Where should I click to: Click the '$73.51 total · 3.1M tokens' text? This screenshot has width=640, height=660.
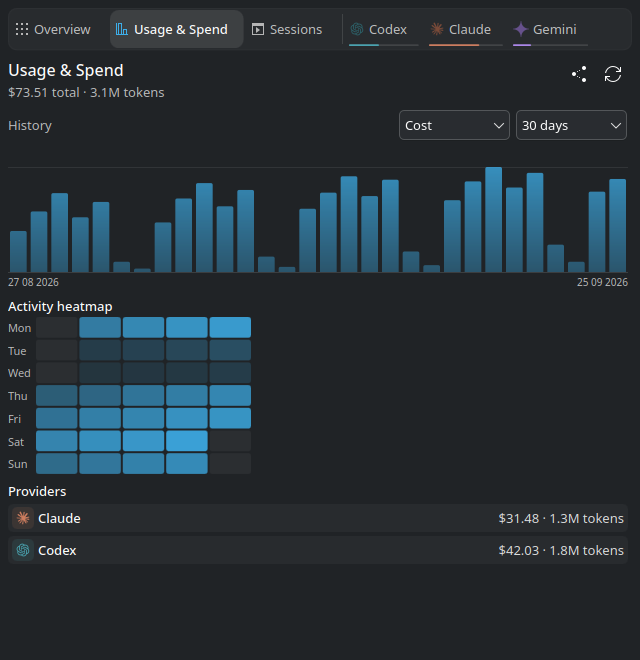[x=86, y=93]
